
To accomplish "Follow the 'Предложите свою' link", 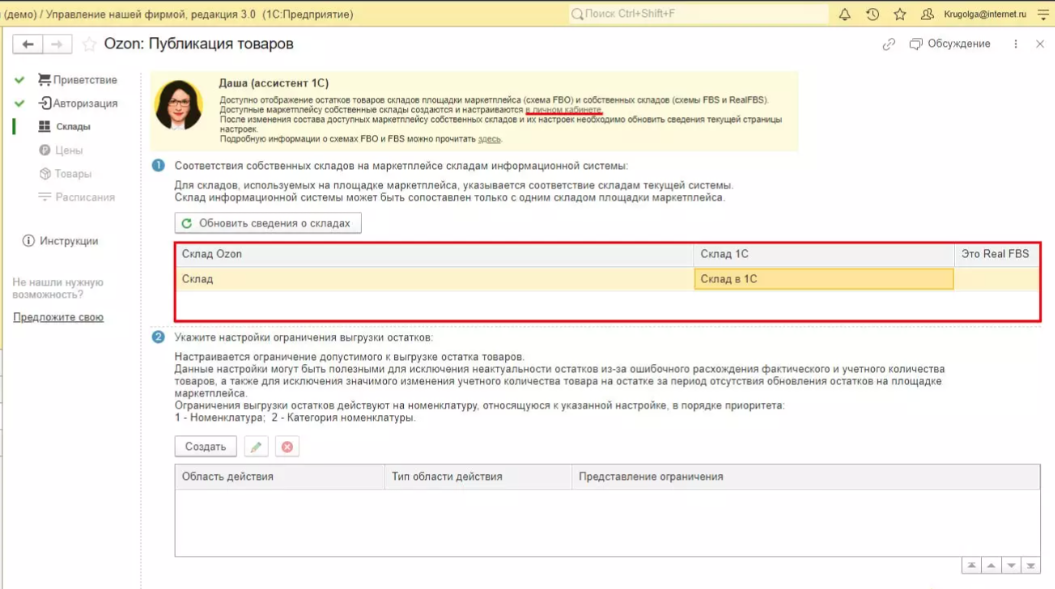I will 58,317.
